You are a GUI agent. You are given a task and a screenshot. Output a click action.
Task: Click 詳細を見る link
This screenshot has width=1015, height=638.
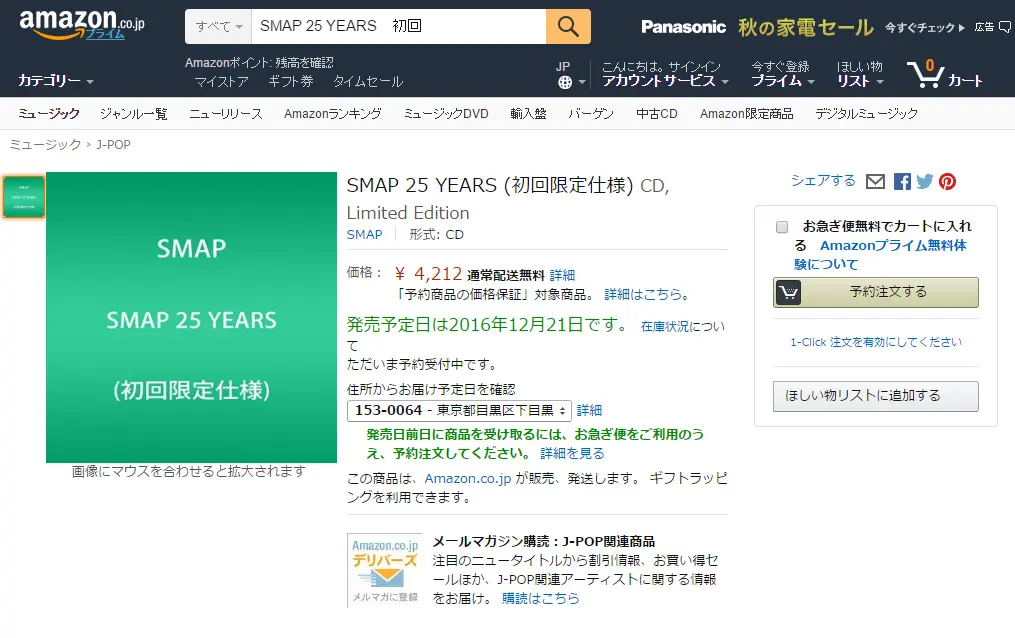572,454
